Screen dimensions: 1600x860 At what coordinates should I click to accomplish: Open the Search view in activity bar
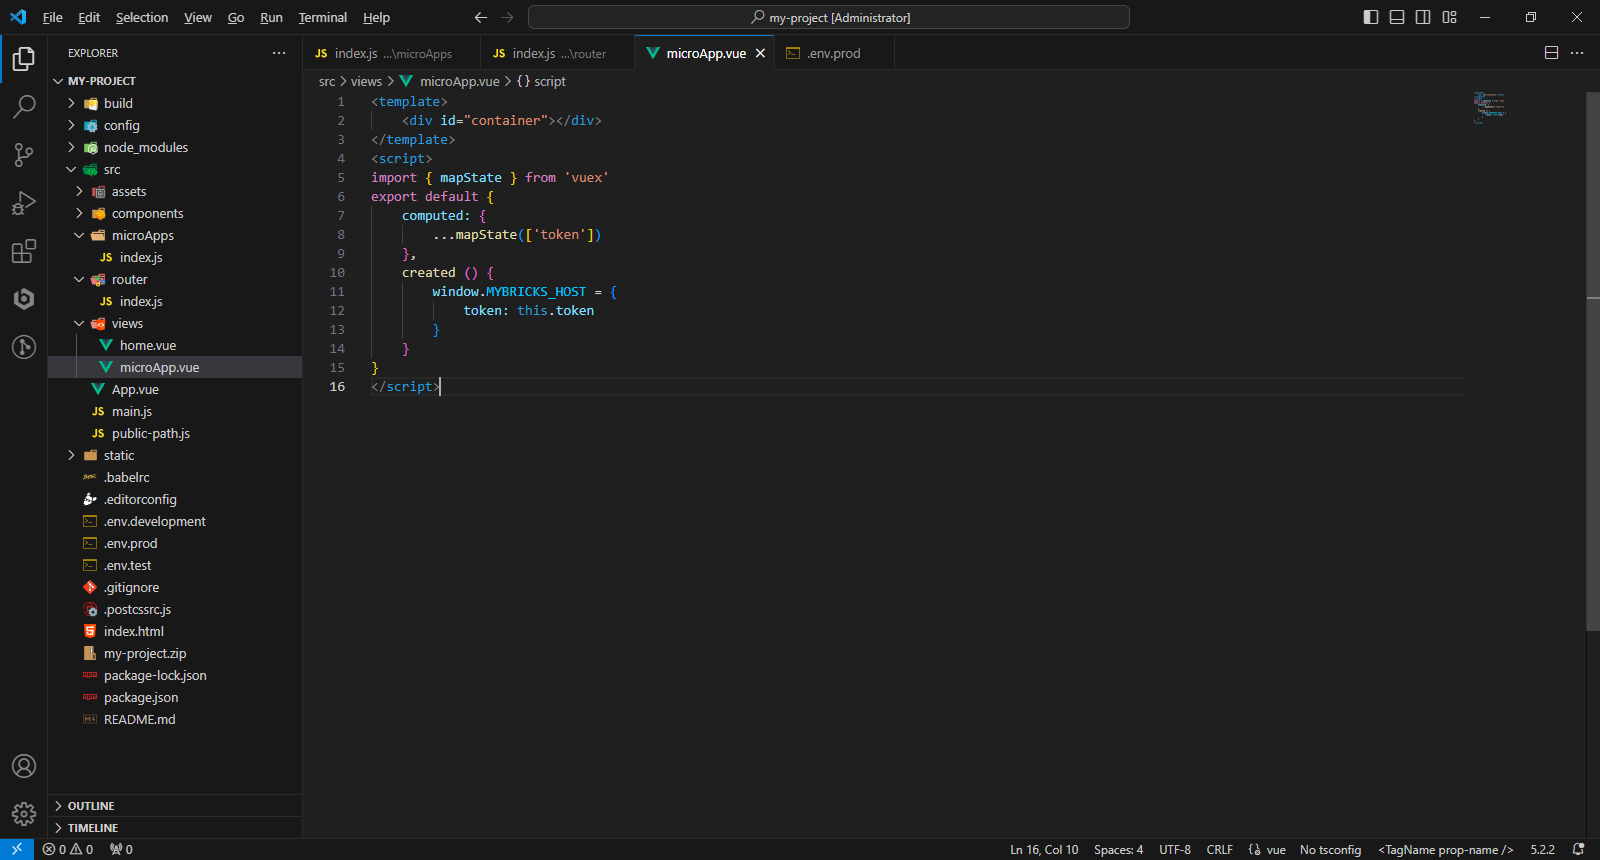[x=24, y=107]
